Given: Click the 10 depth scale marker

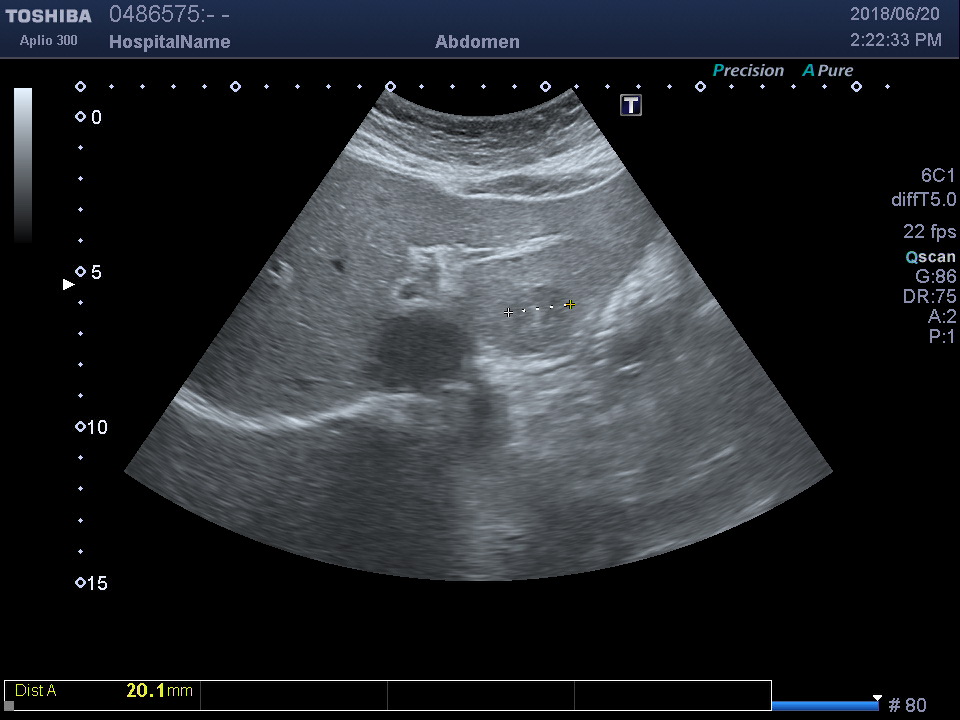Looking at the screenshot, I should pyautogui.click(x=92, y=427).
